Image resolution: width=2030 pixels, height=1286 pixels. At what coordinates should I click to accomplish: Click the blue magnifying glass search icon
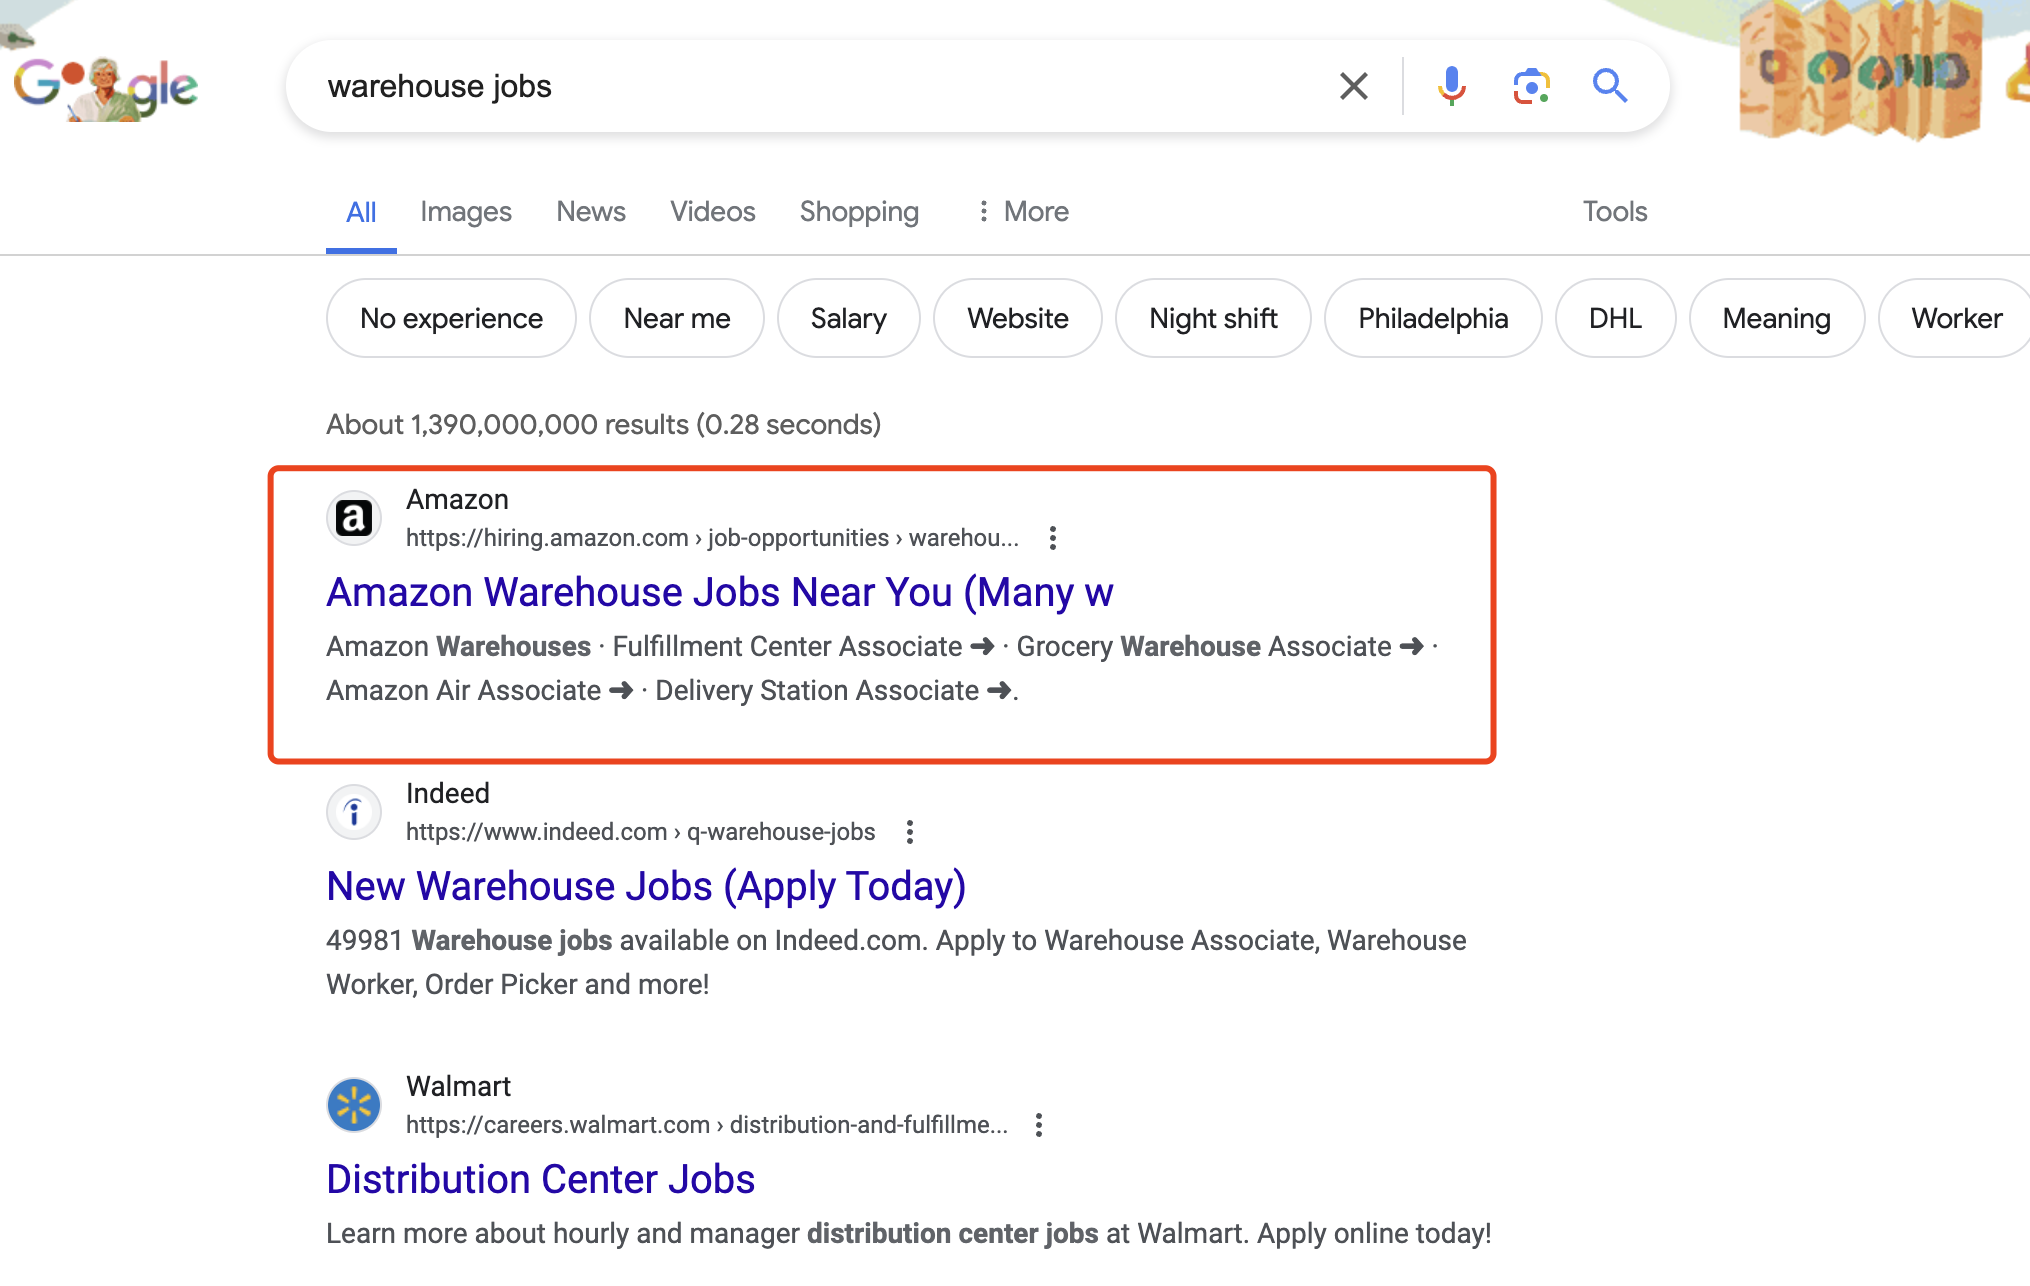[1610, 86]
